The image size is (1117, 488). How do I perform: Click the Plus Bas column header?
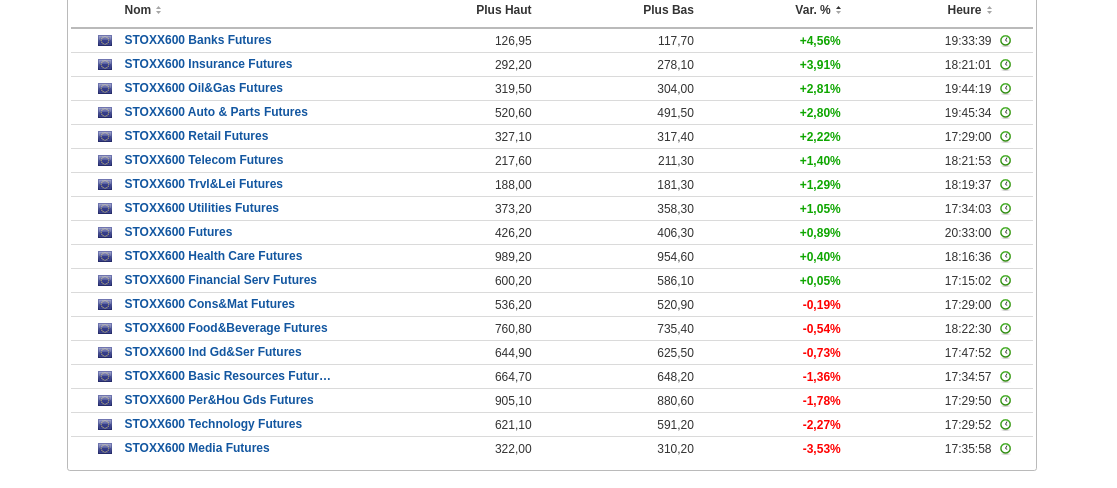click(668, 10)
